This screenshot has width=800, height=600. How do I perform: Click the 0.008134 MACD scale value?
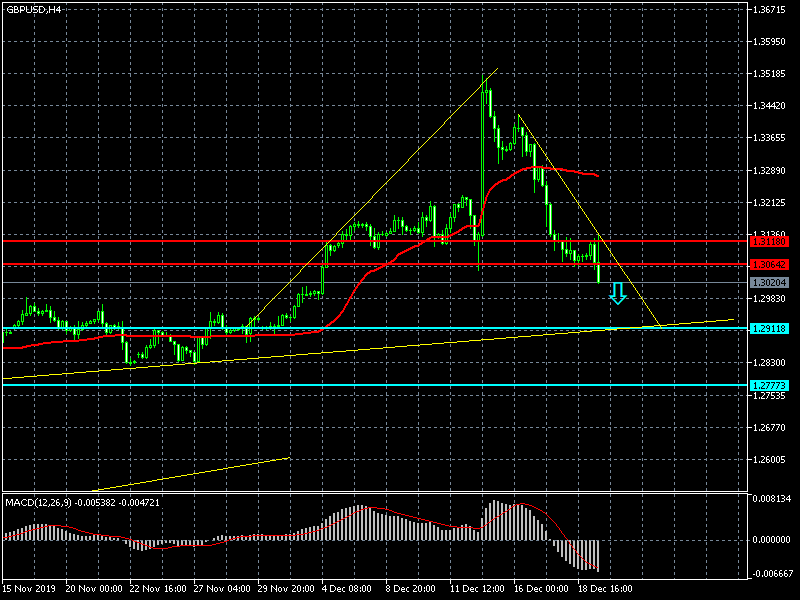(771, 498)
